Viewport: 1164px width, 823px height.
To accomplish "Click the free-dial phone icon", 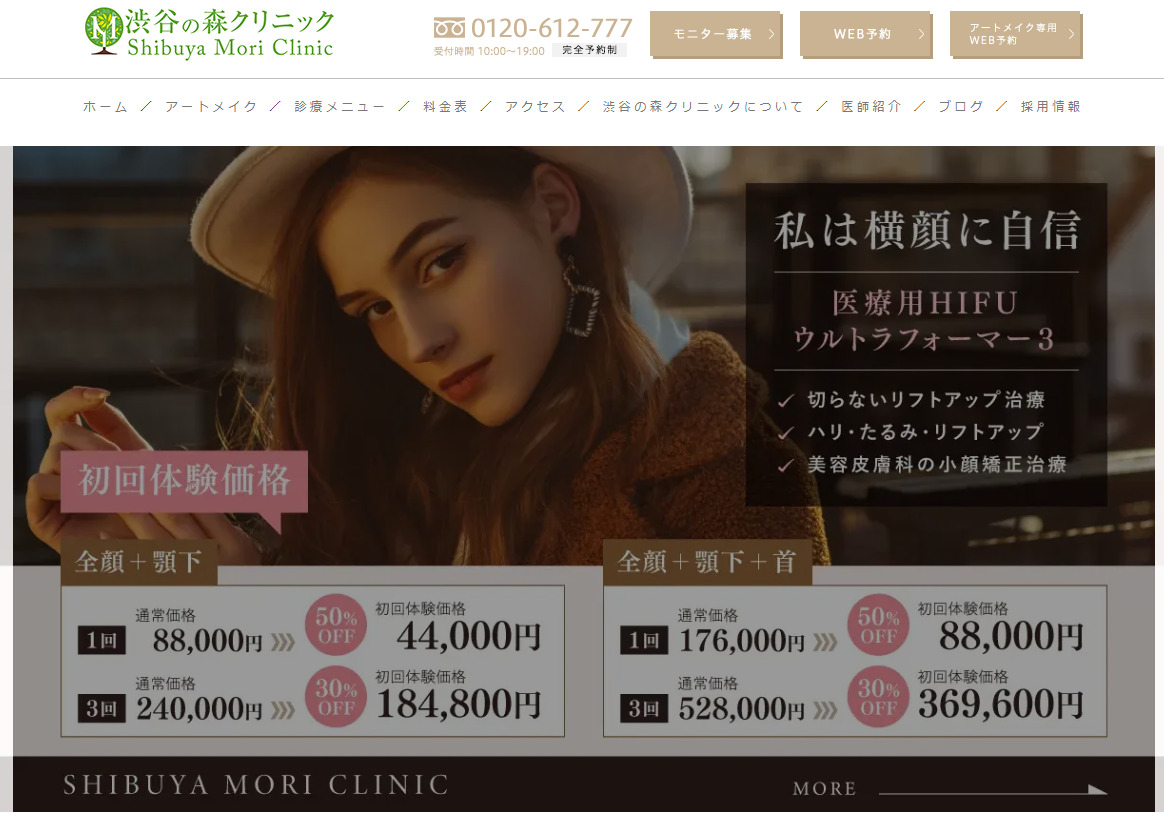I will 449,28.
